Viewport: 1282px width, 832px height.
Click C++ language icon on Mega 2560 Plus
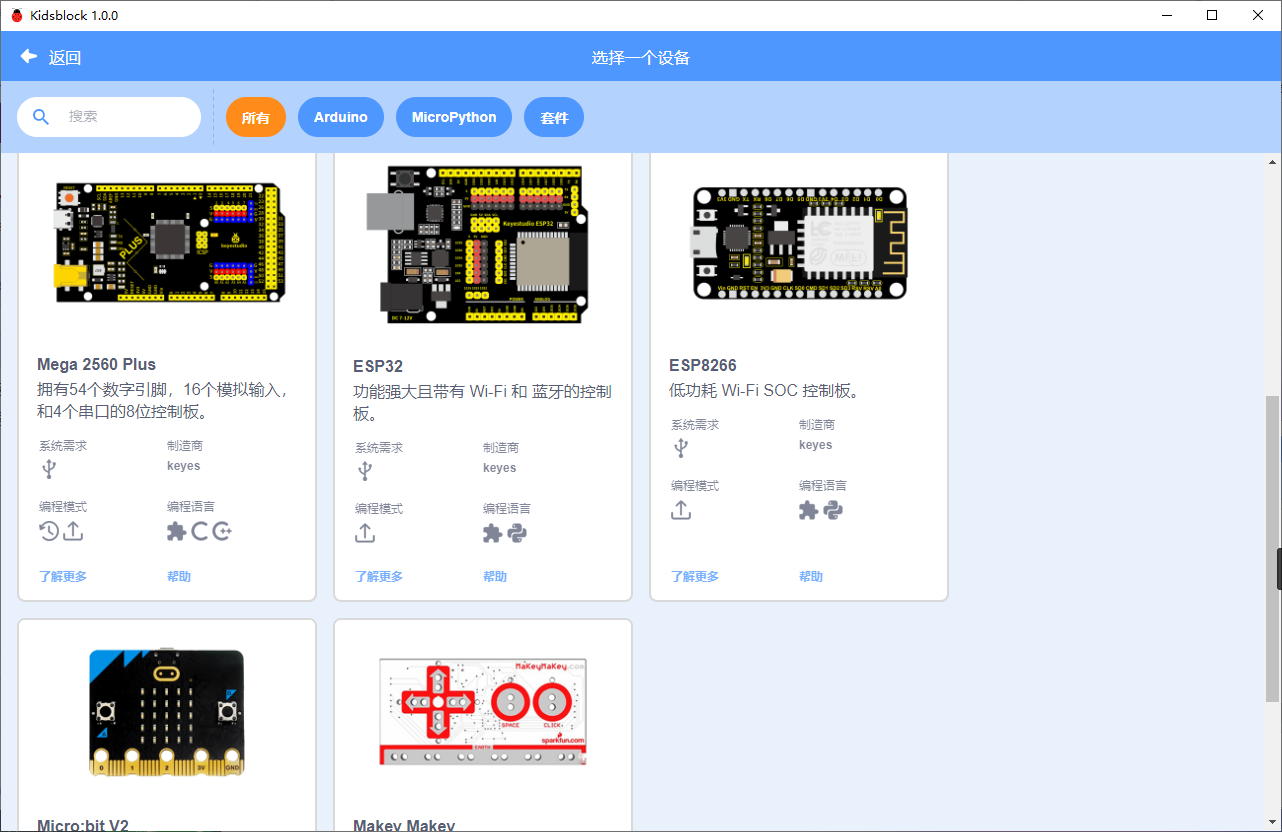pyautogui.click(x=222, y=531)
